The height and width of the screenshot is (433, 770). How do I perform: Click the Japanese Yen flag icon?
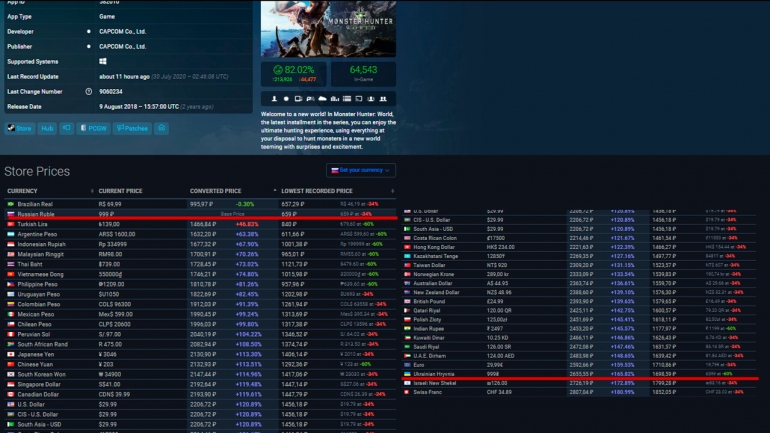coord(11,354)
